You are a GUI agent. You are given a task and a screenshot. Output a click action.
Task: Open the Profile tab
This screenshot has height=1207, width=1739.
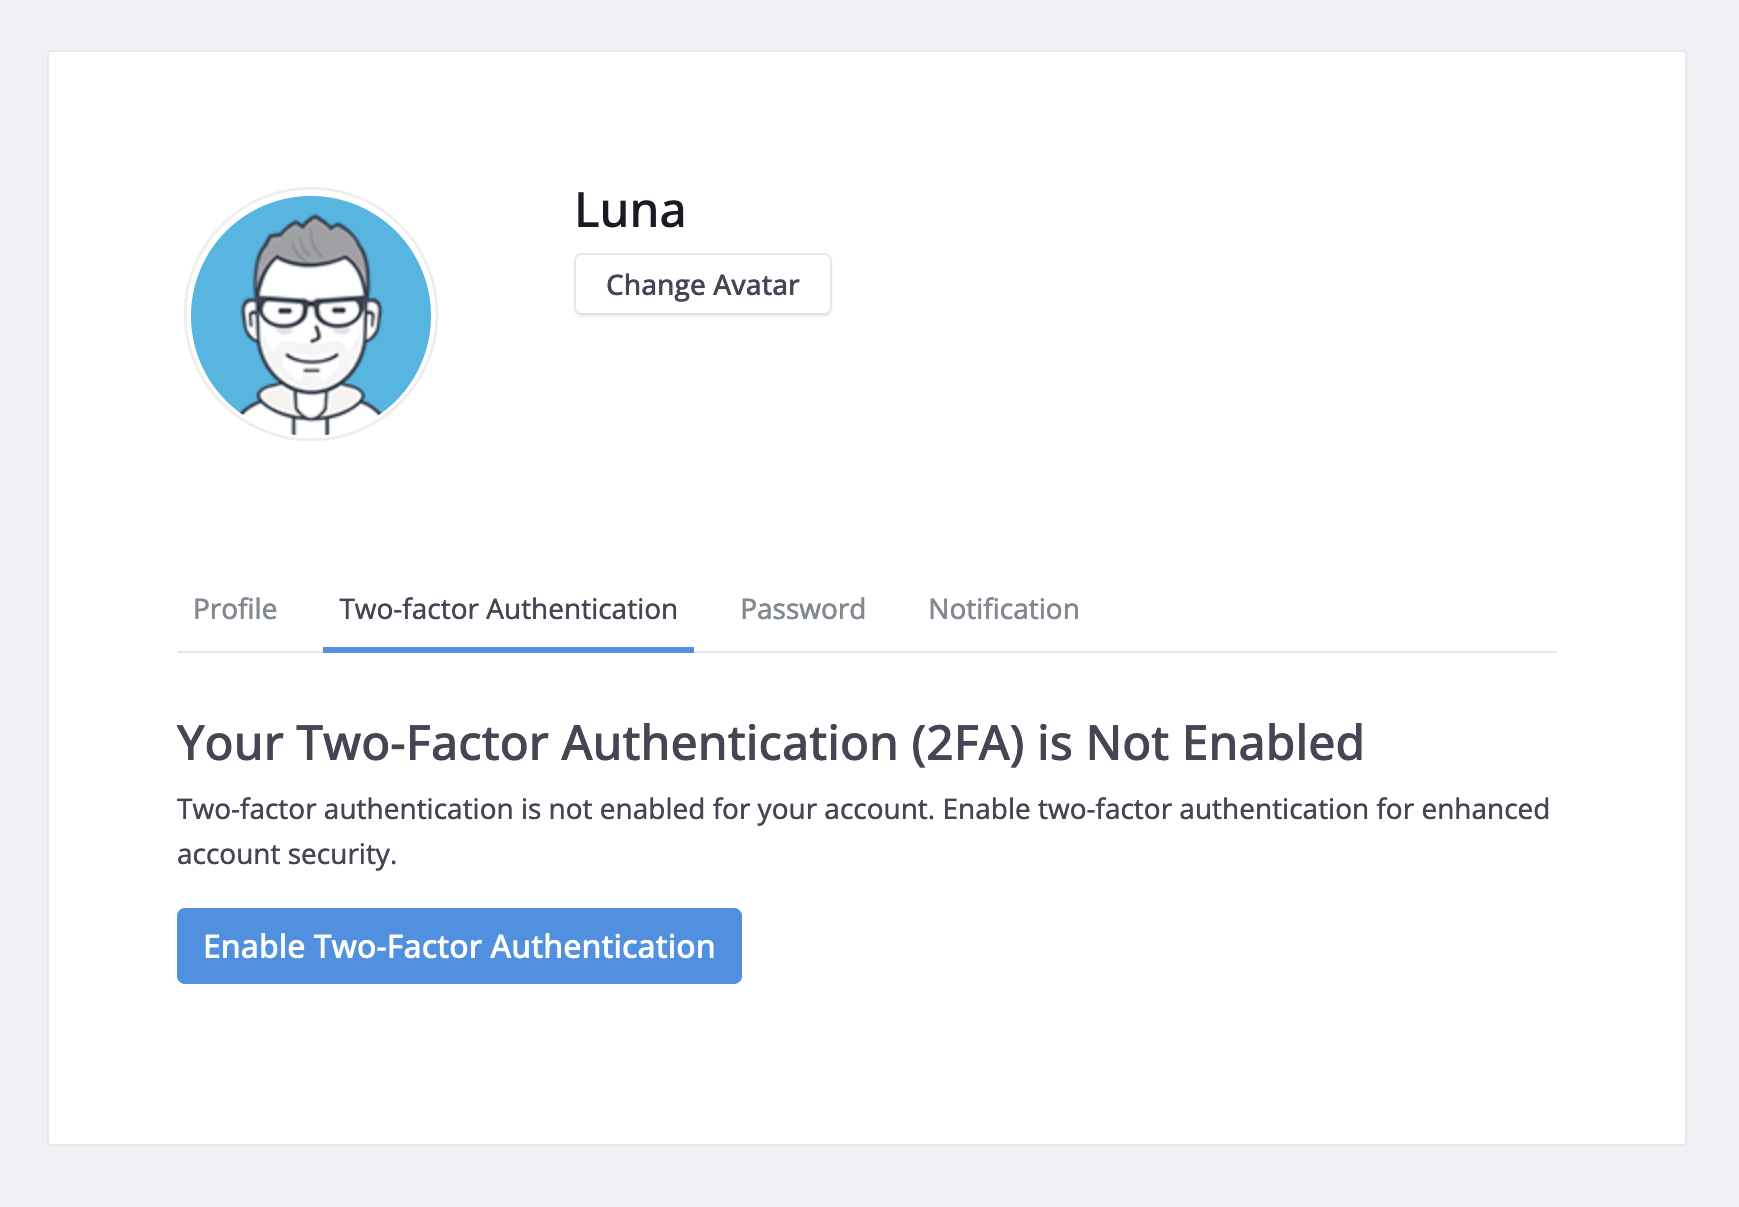(235, 609)
